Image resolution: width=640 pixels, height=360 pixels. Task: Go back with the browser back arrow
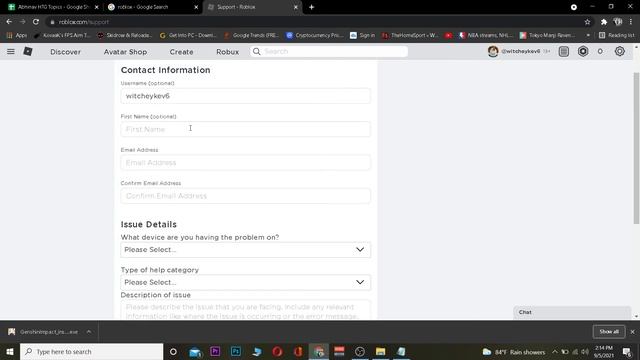9,22
